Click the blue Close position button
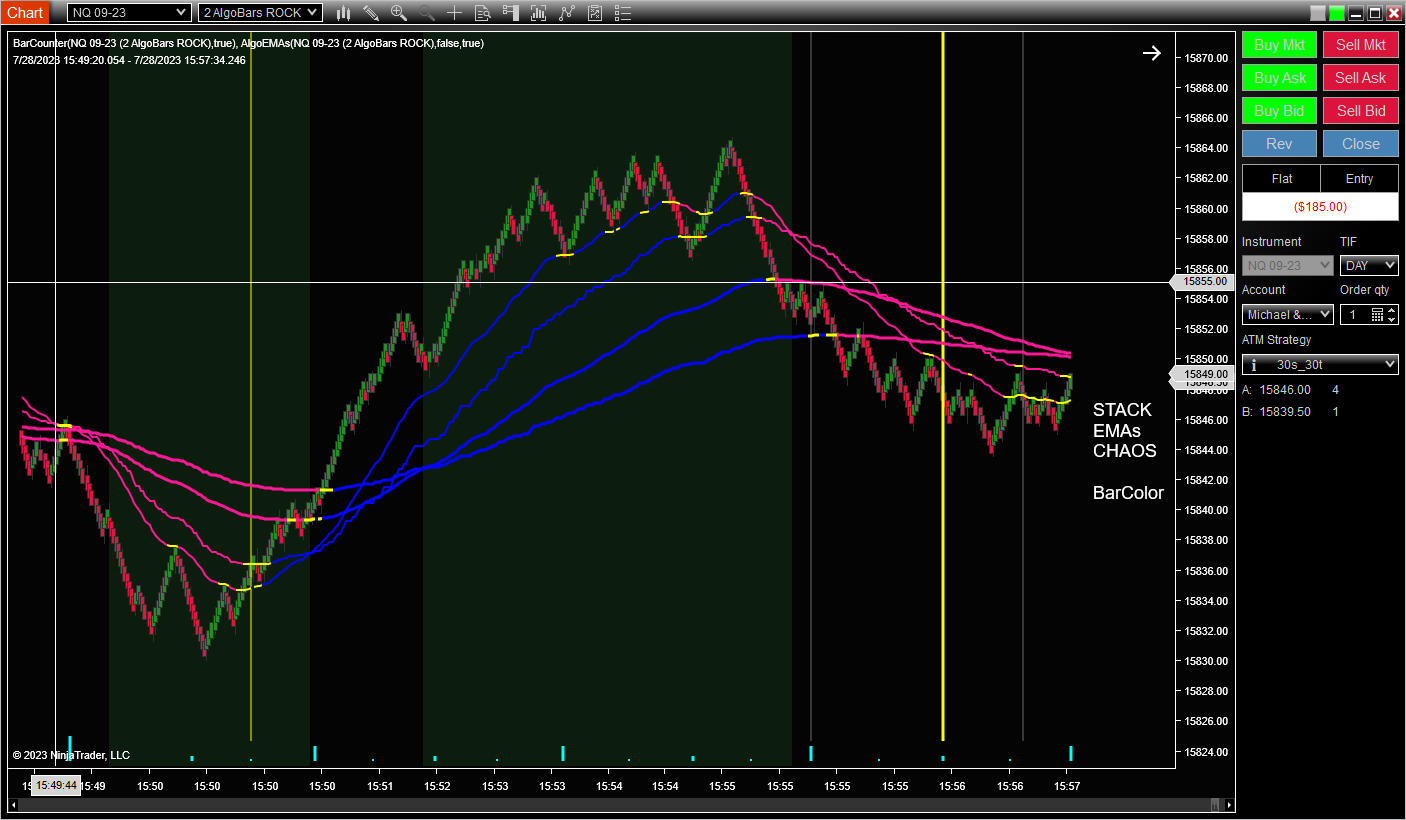The width and height of the screenshot is (1406, 820). coord(1361,144)
